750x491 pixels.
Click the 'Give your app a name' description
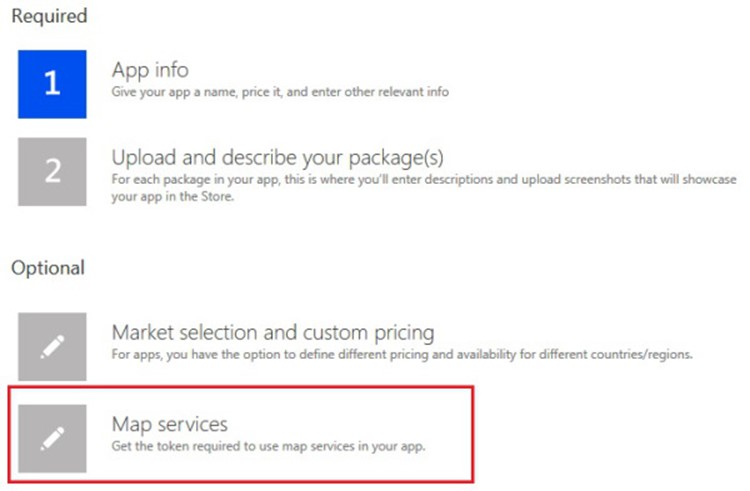point(280,92)
